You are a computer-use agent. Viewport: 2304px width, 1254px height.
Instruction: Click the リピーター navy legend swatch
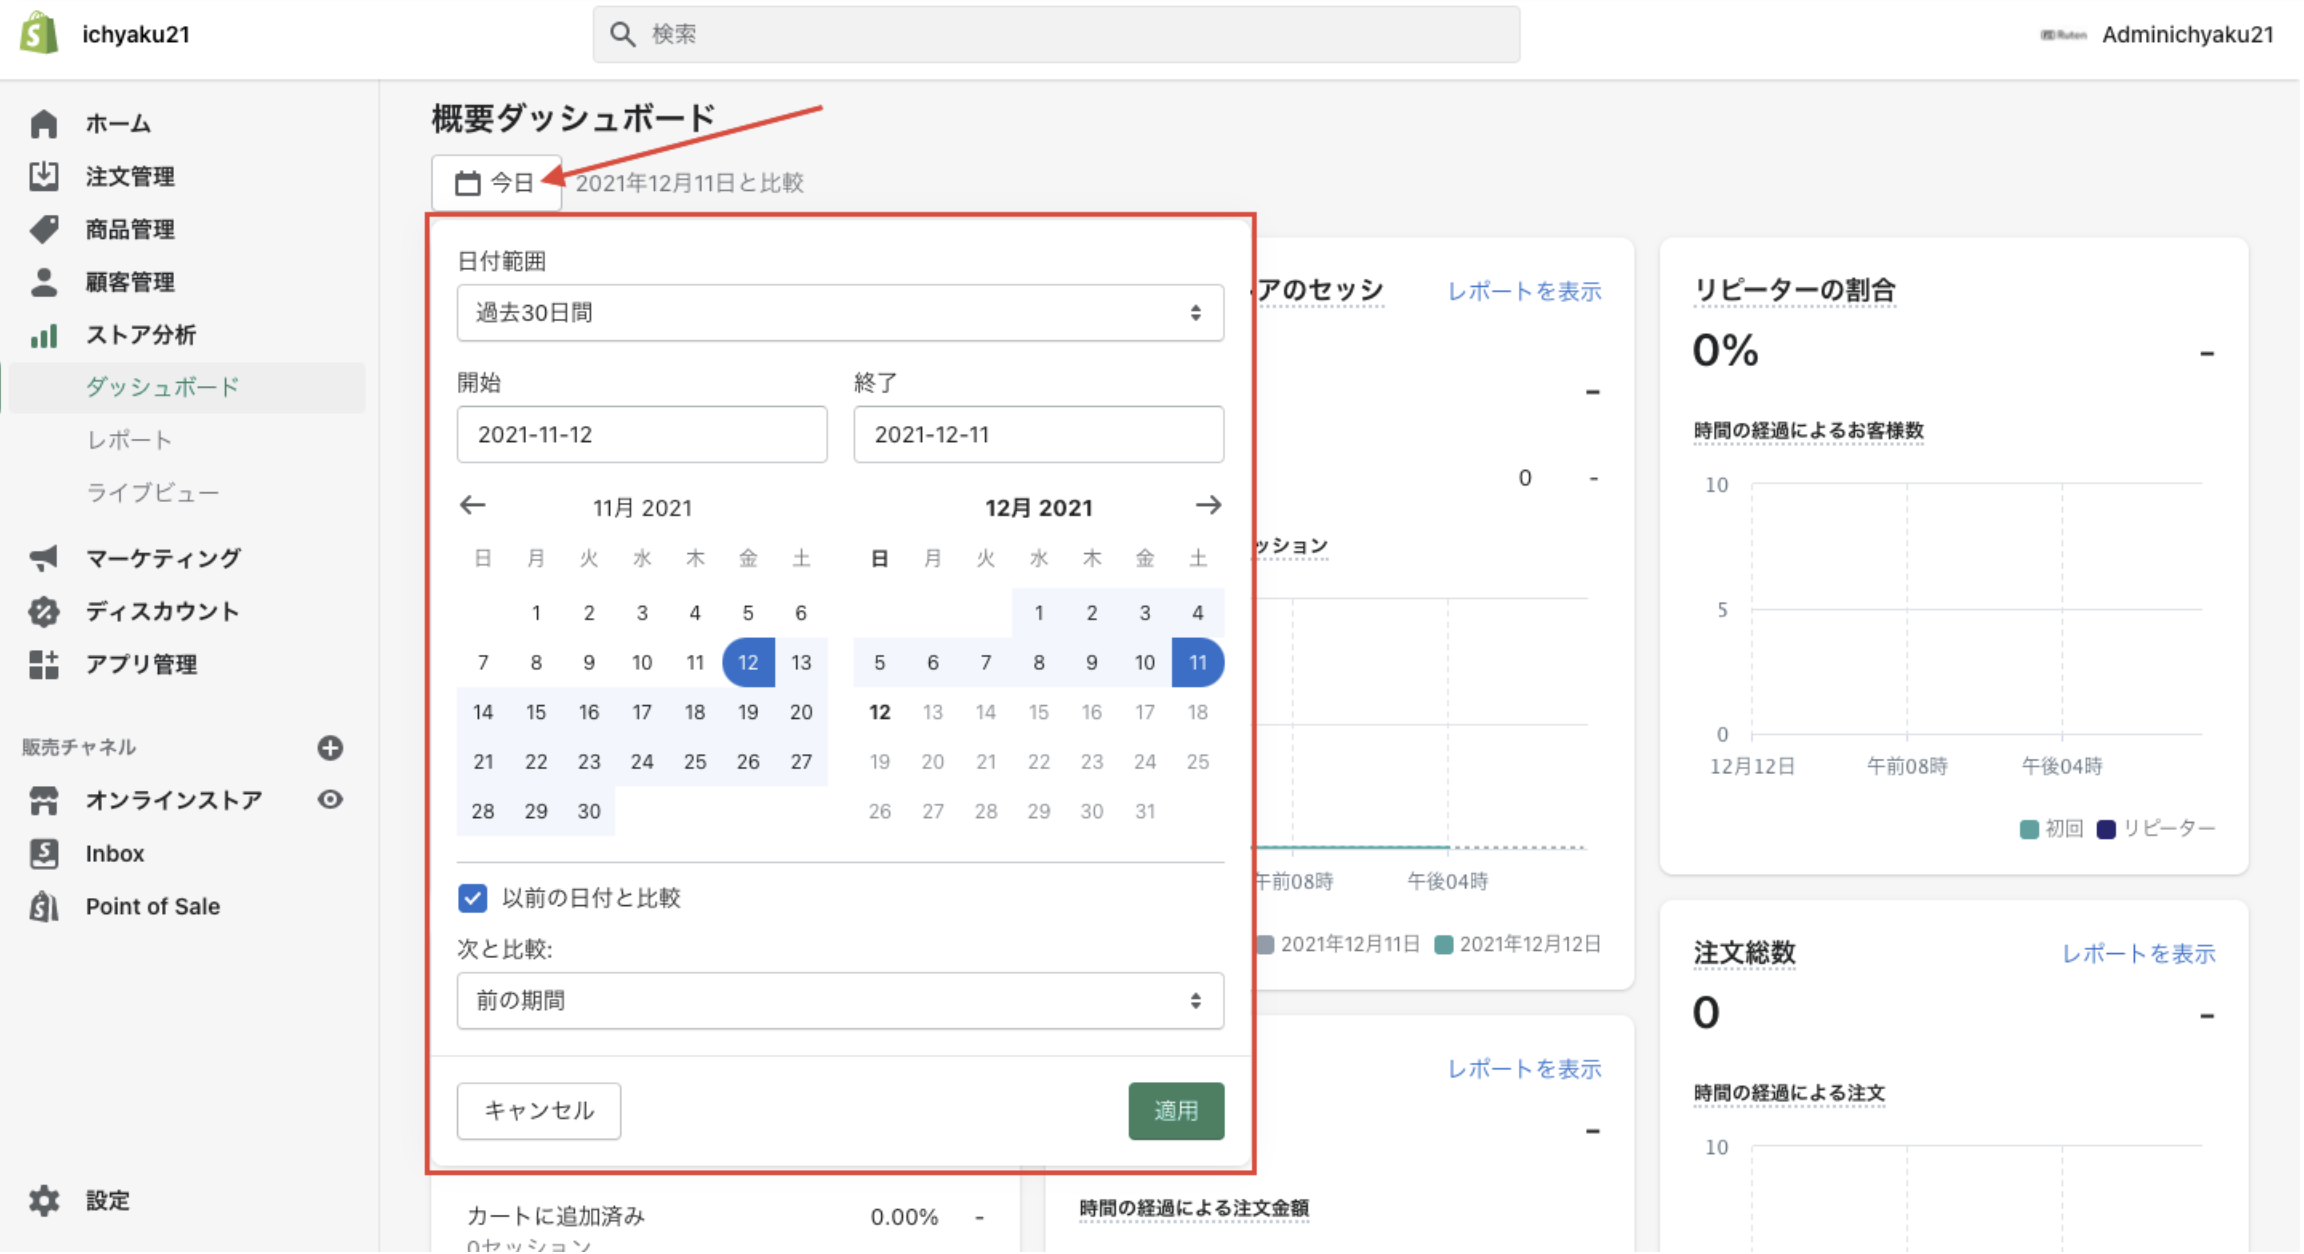click(2106, 829)
